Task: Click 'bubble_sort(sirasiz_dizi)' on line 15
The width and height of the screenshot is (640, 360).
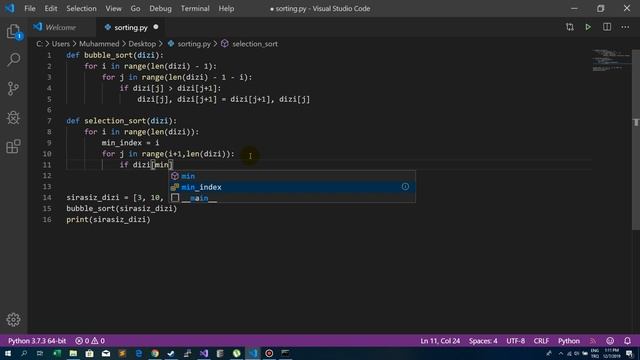Action: (x=122, y=209)
